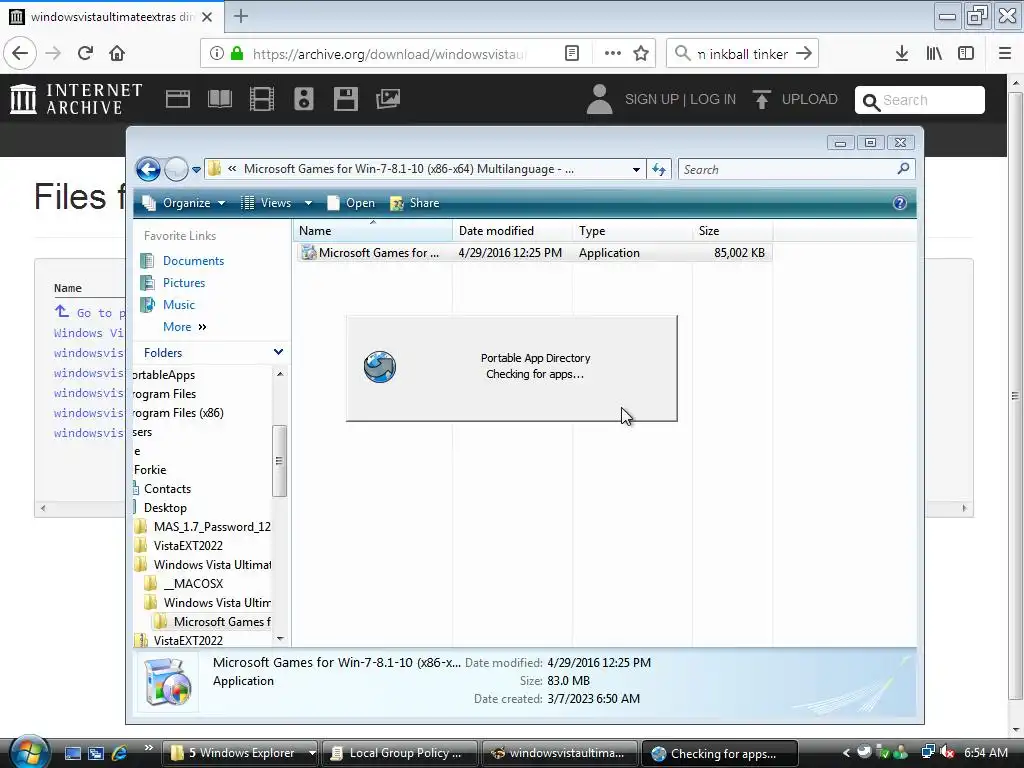Open Pictures favorite link
Image resolution: width=1024 pixels, height=768 pixels.
184,283
